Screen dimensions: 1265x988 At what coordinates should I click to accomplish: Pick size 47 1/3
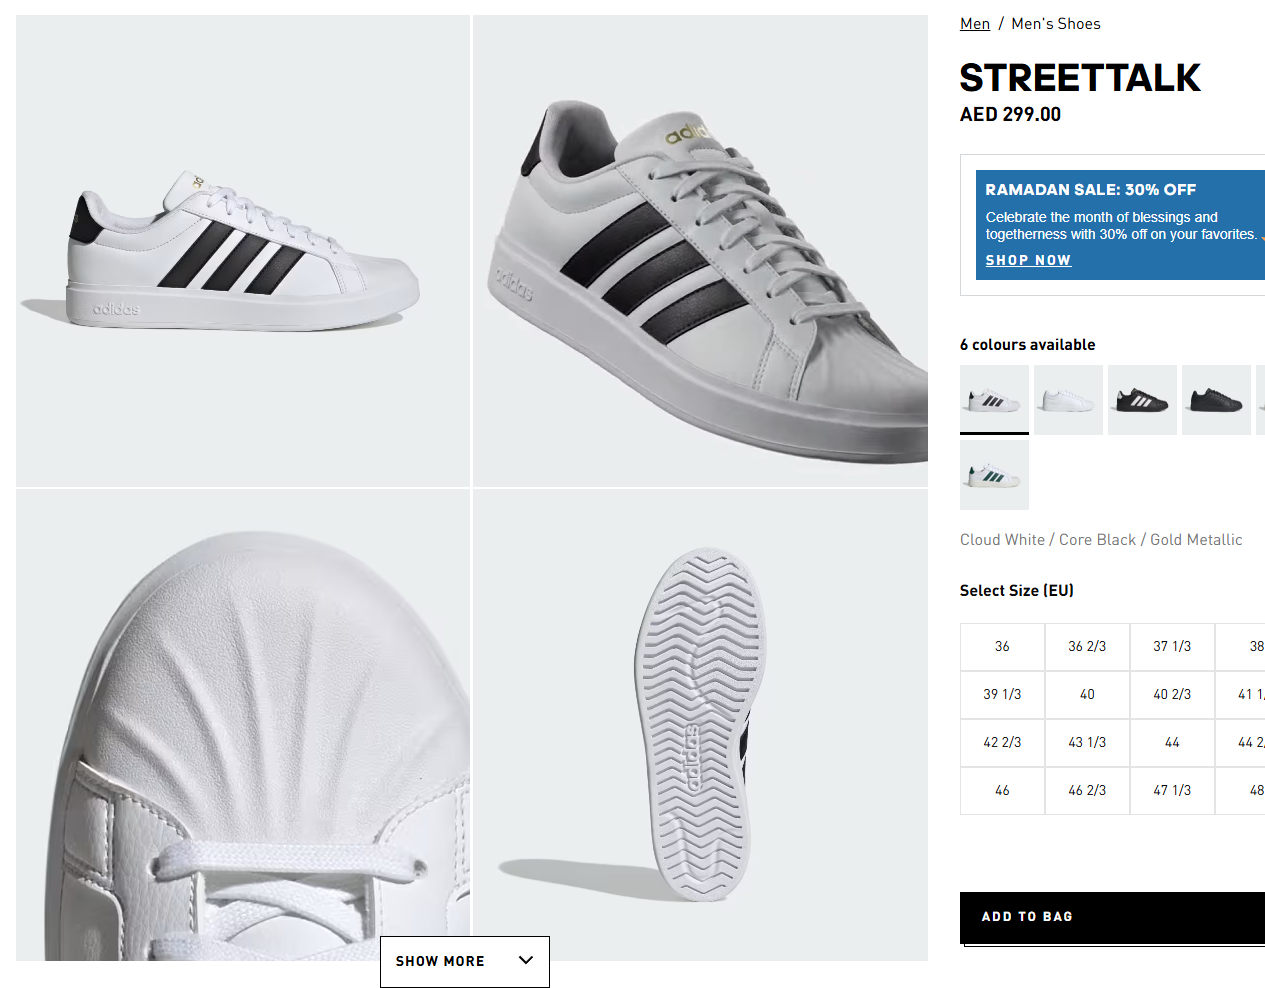pos(1172,791)
